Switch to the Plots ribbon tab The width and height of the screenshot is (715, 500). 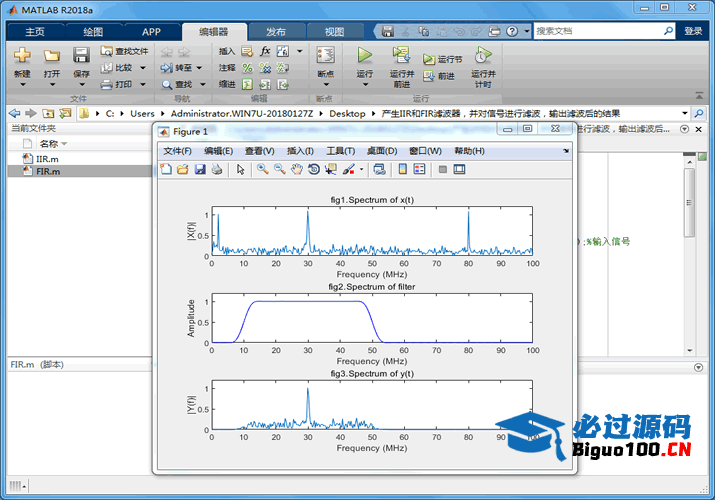click(x=93, y=31)
